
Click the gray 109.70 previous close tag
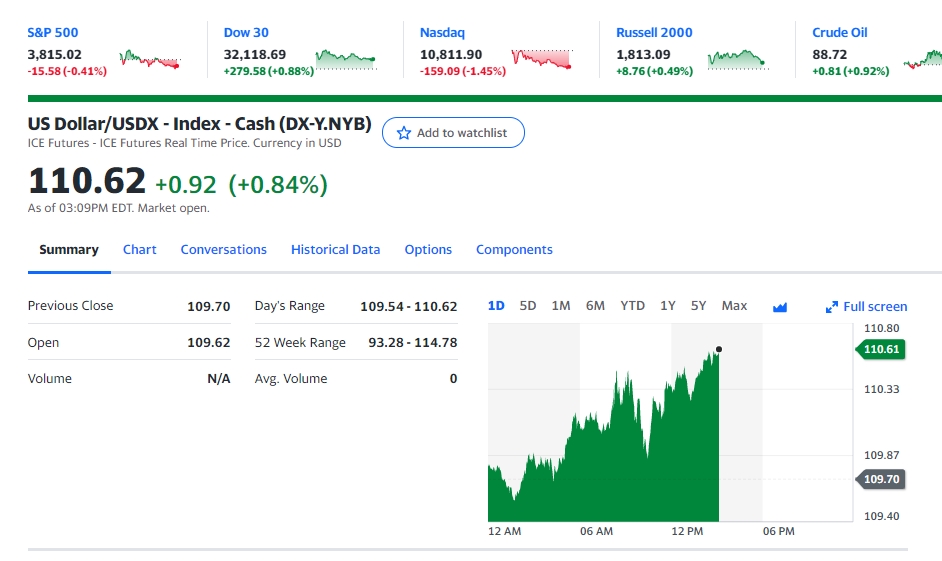[x=880, y=479]
